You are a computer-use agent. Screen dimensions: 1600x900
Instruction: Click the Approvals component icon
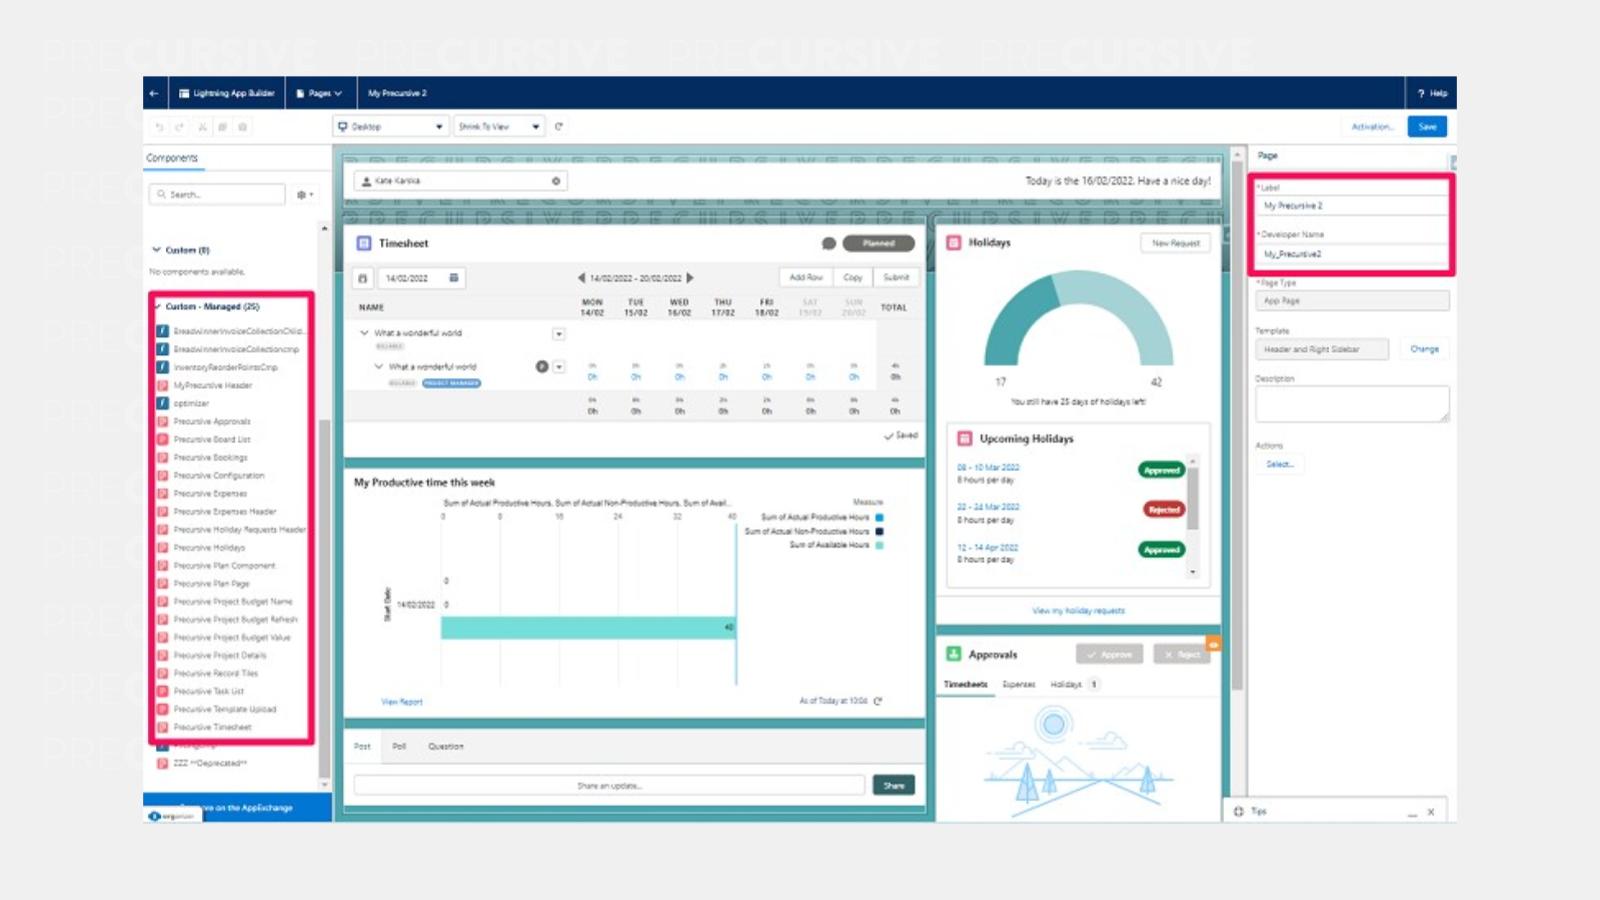point(954,654)
